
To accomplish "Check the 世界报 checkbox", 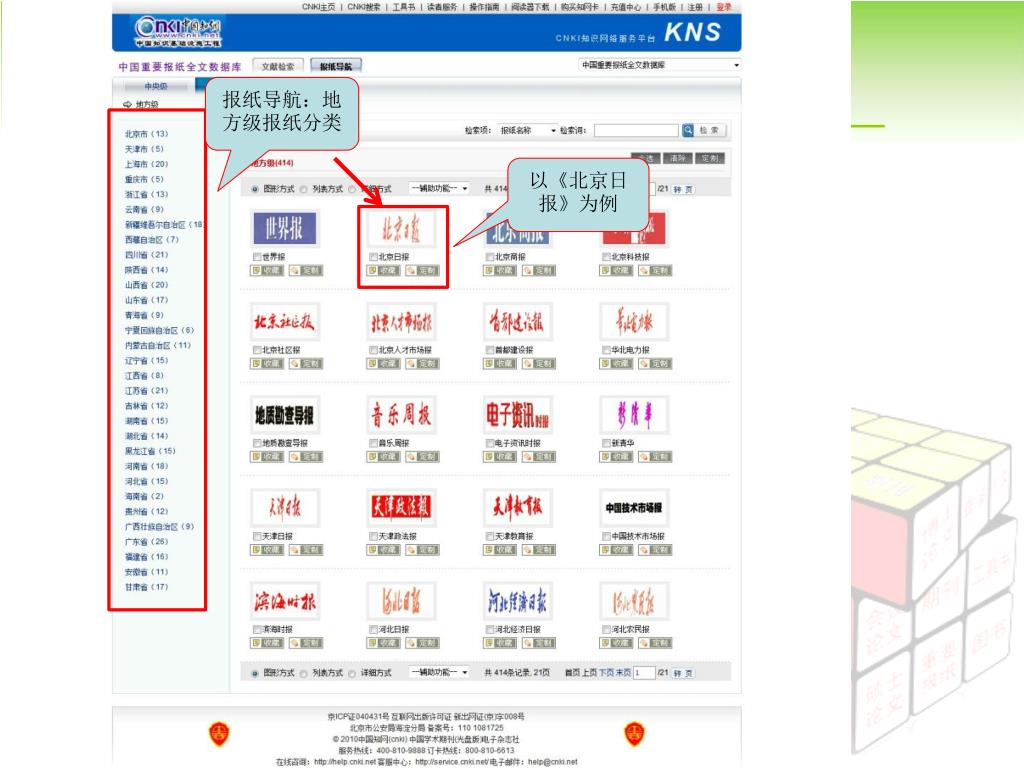I will point(257,257).
